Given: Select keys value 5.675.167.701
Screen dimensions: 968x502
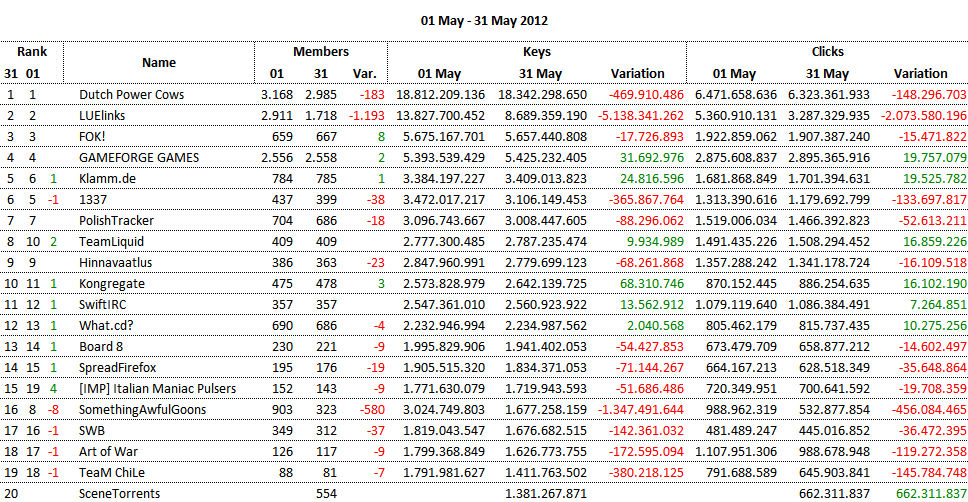Looking at the screenshot, I should pyautogui.click(x=444, y=136).
